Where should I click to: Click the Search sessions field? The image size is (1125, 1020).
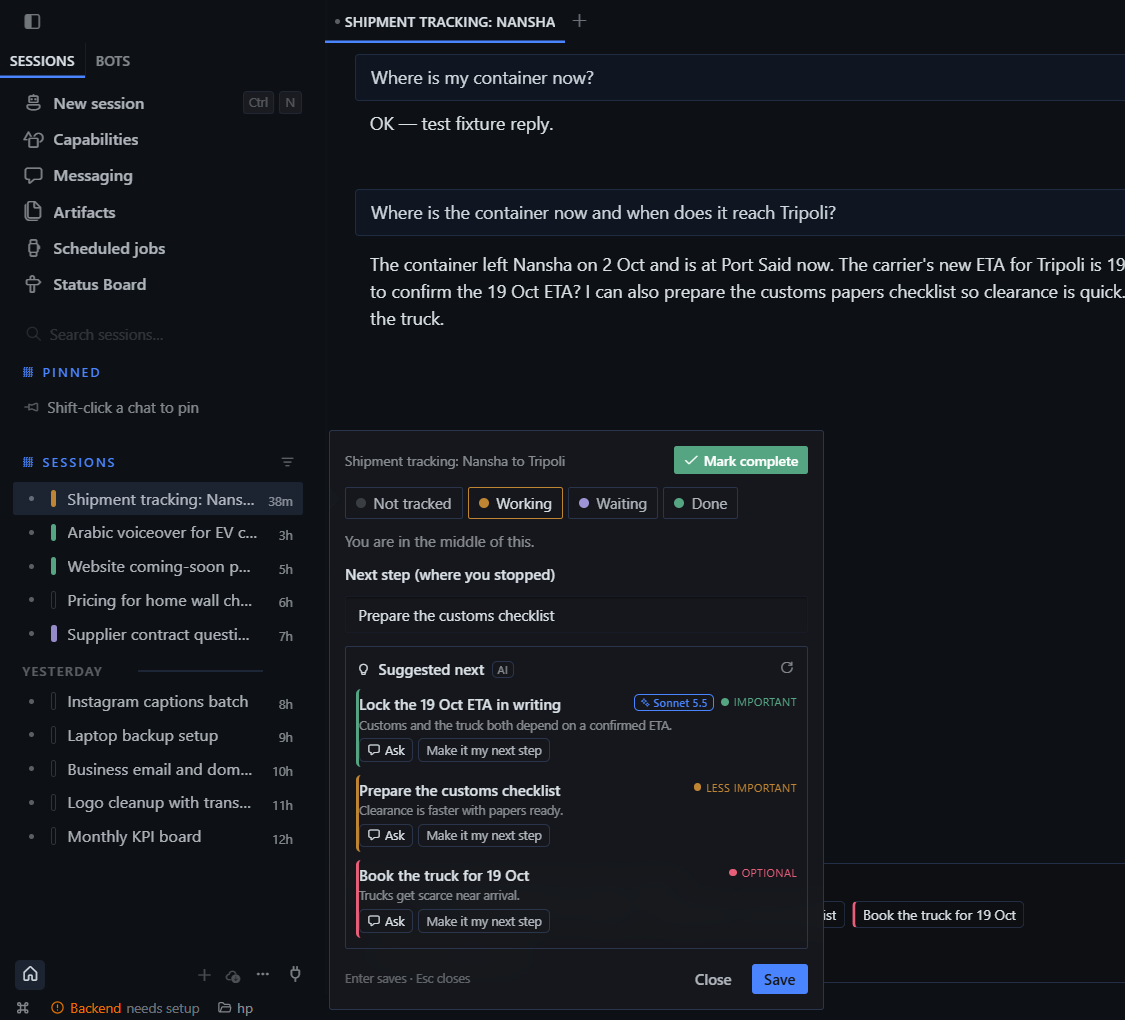(x=163, y=334)
